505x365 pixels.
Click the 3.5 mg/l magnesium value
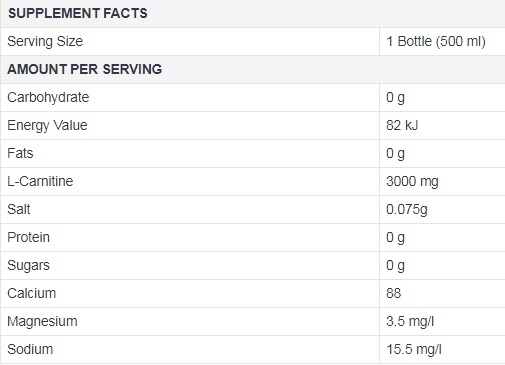pyautogui.click(x=410, y=322)
